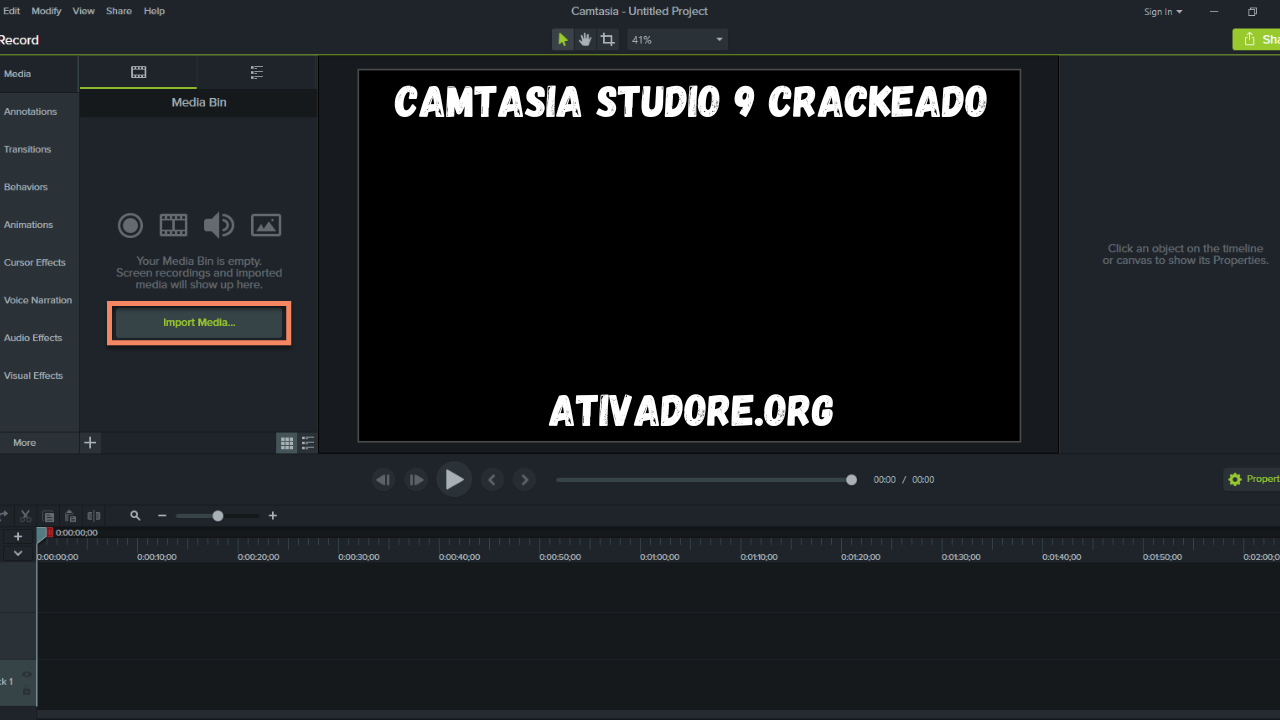Open the Share menu
1280x720 pixels.
point(119,11)
